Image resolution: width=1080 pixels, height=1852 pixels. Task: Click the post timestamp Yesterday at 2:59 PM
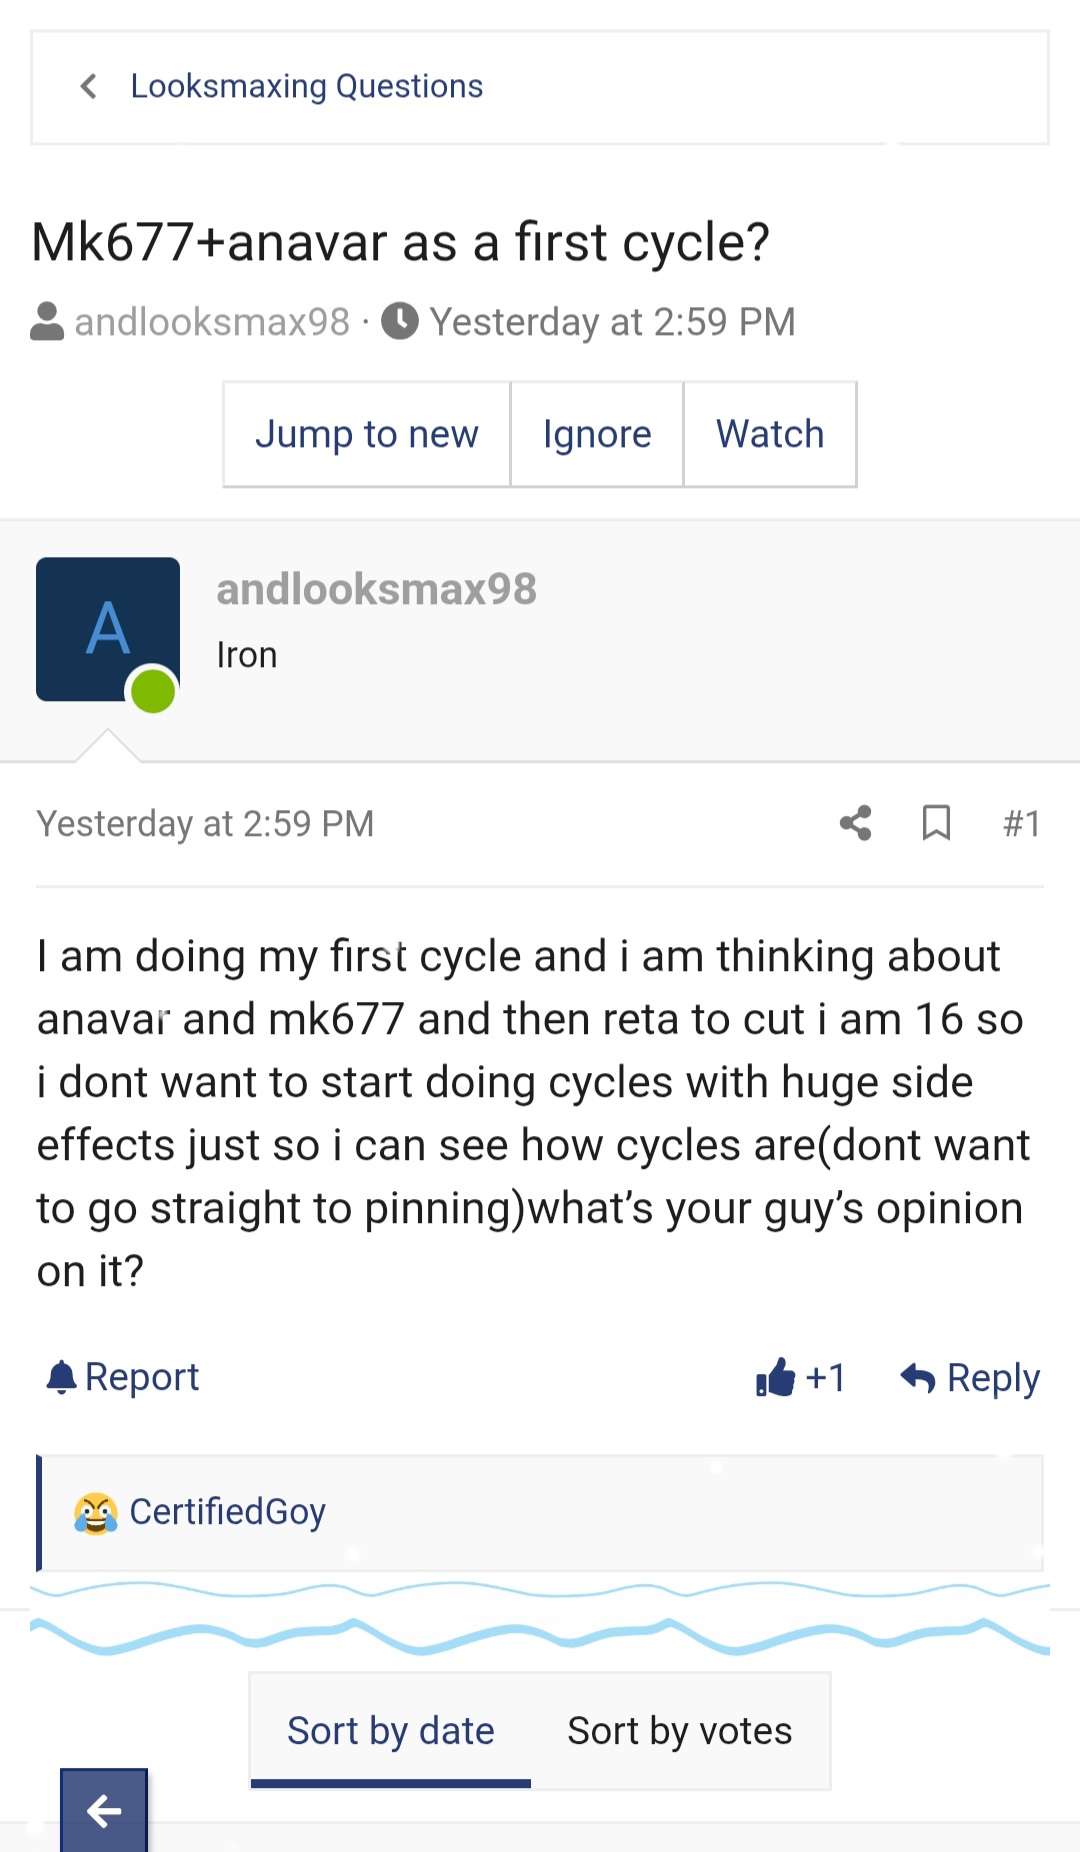[x=205, y=823]
